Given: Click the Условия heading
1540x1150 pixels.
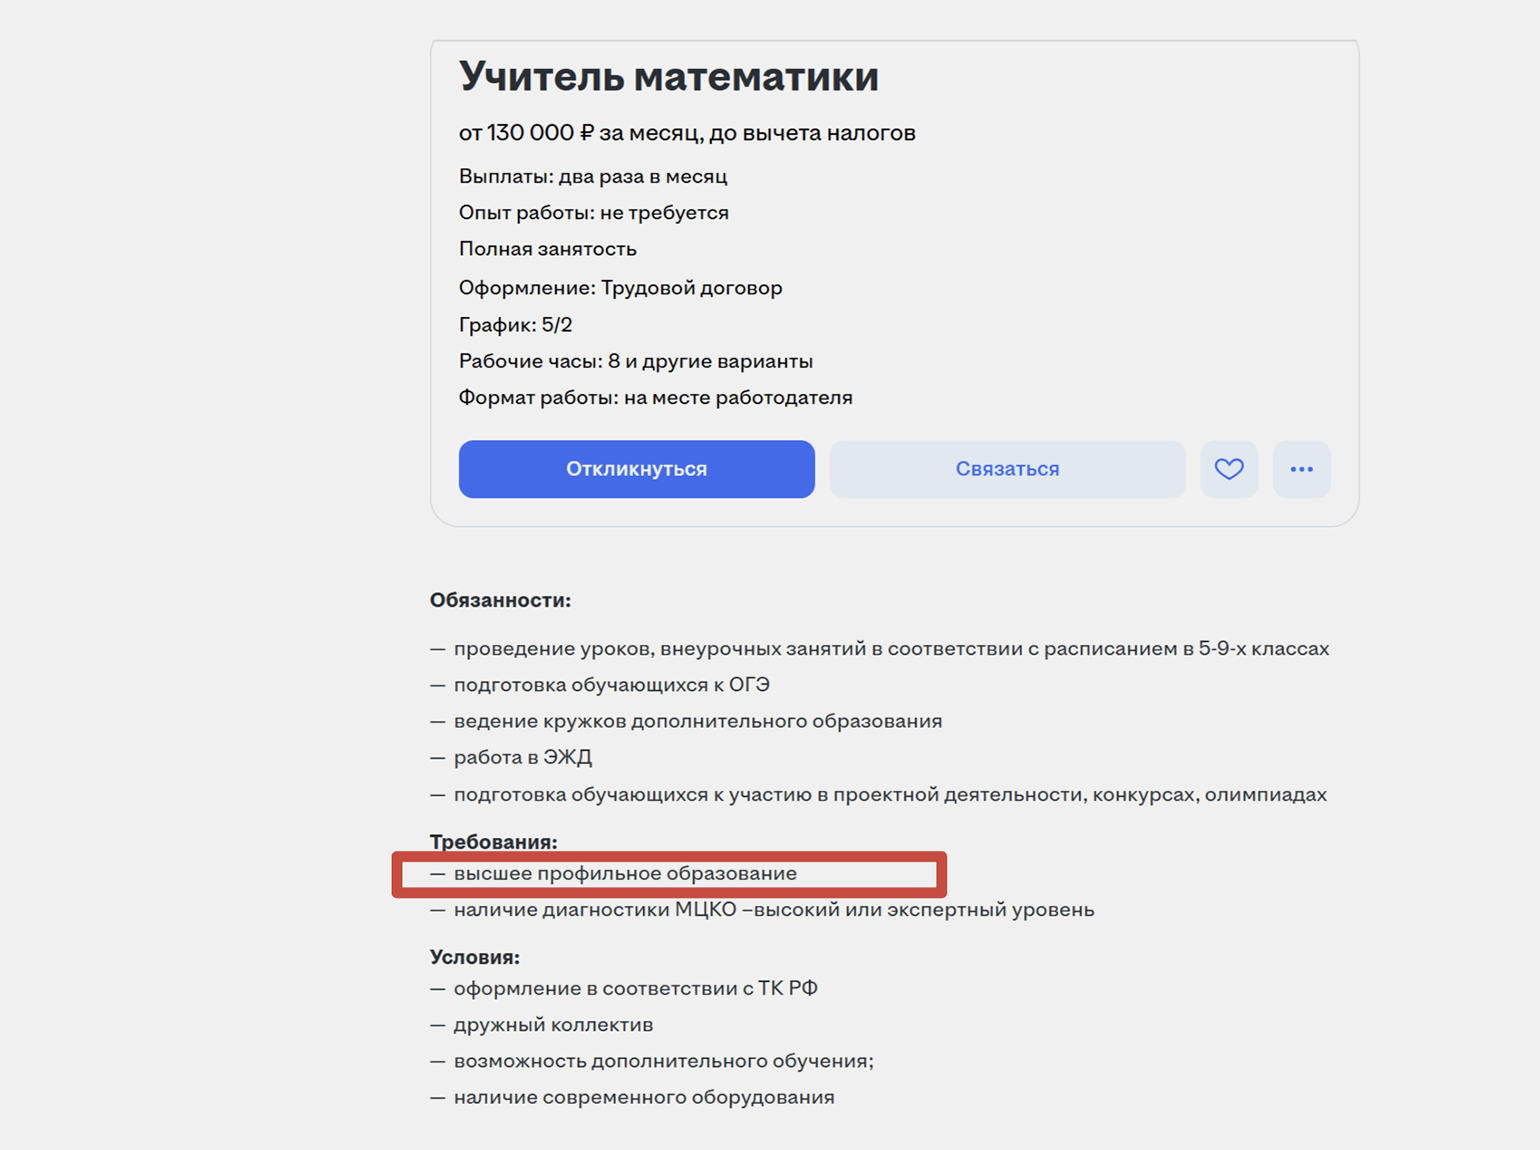Looking at the screenshot, I should (475, 957).
